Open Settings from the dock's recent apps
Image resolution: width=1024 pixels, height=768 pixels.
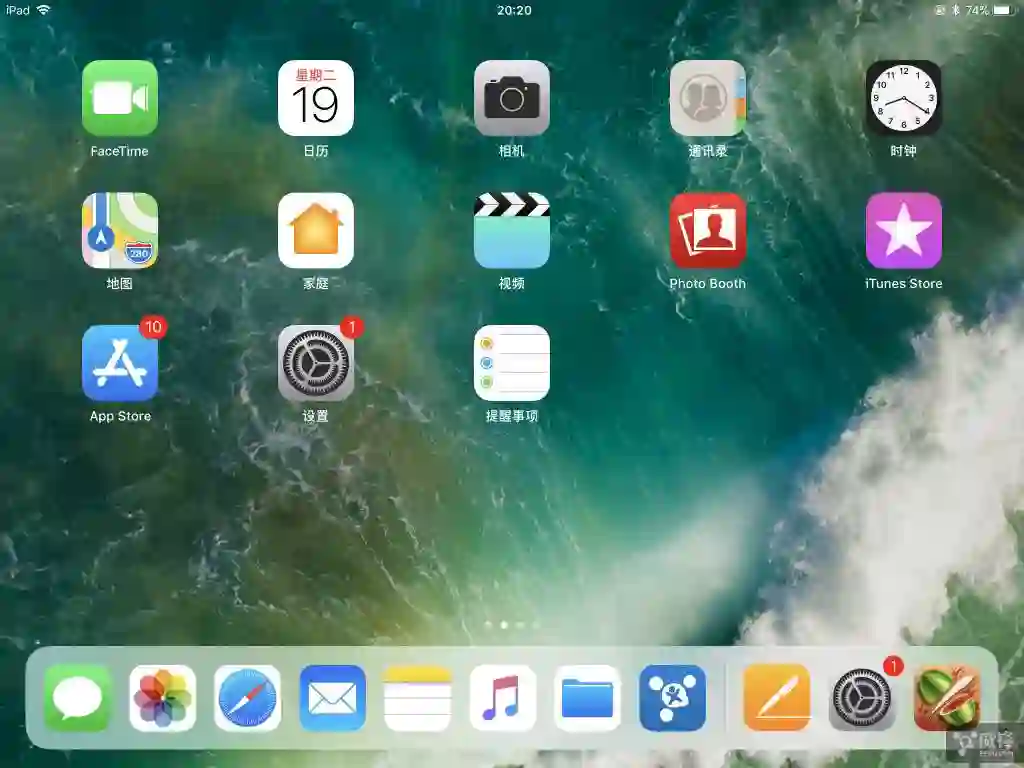(861, 698)
